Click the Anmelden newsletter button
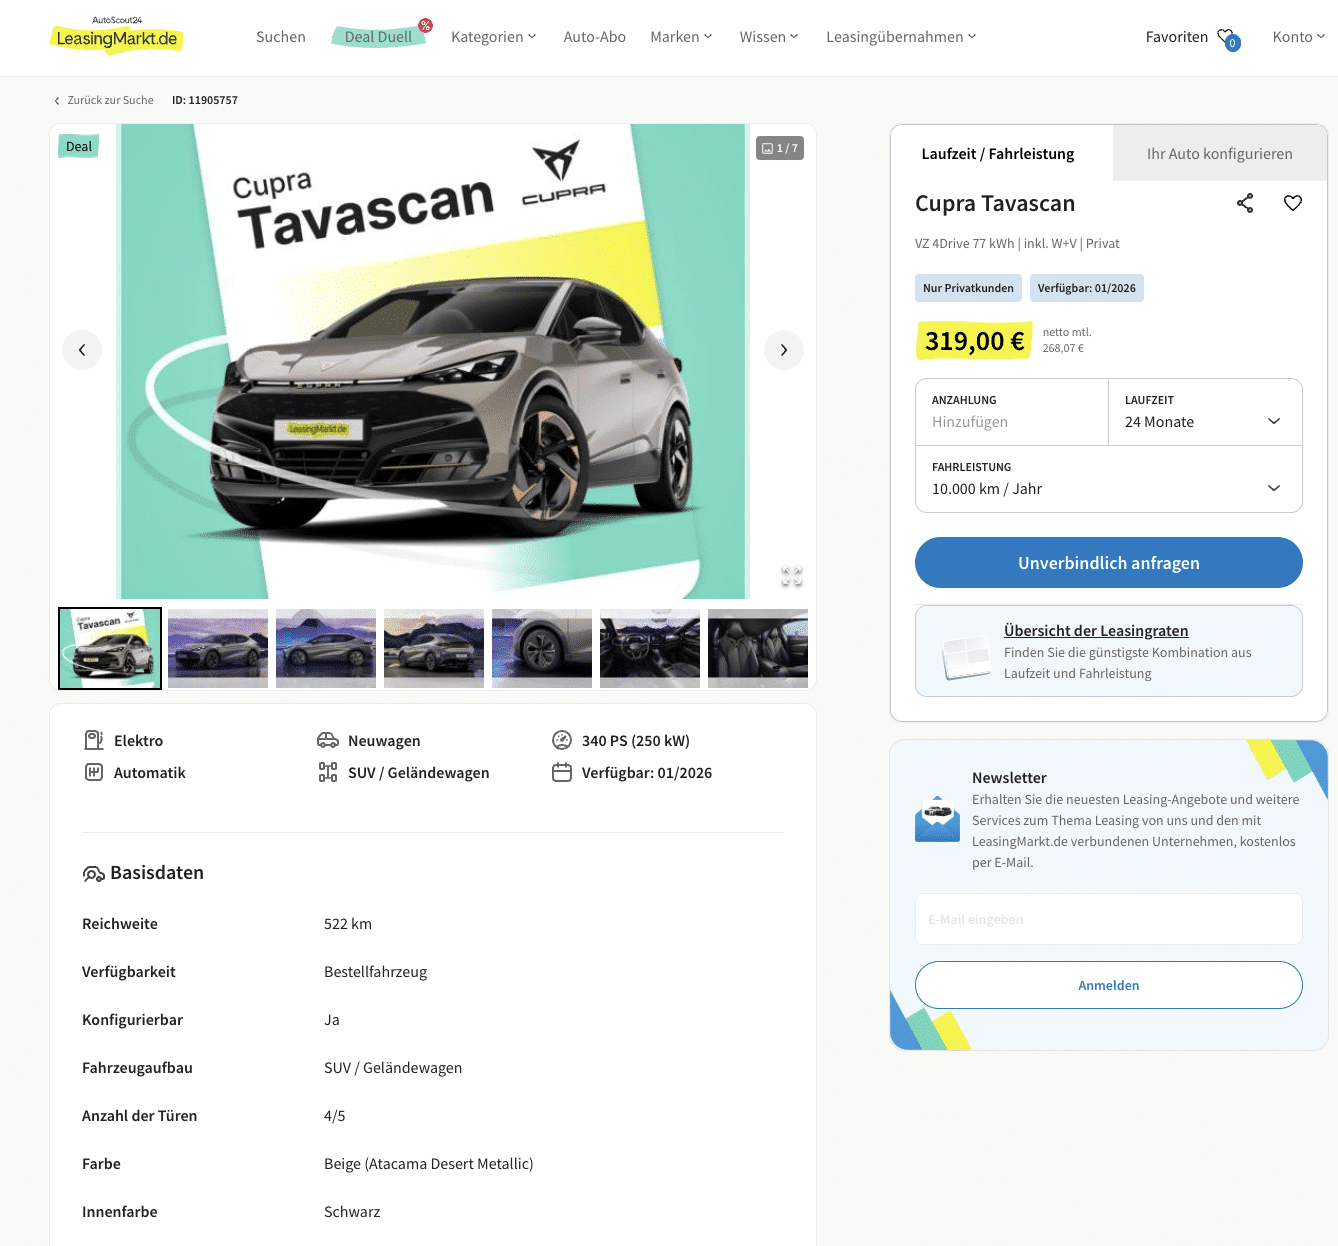Viewport: 1338px width, 1246px height. [x=1109, y=985]
